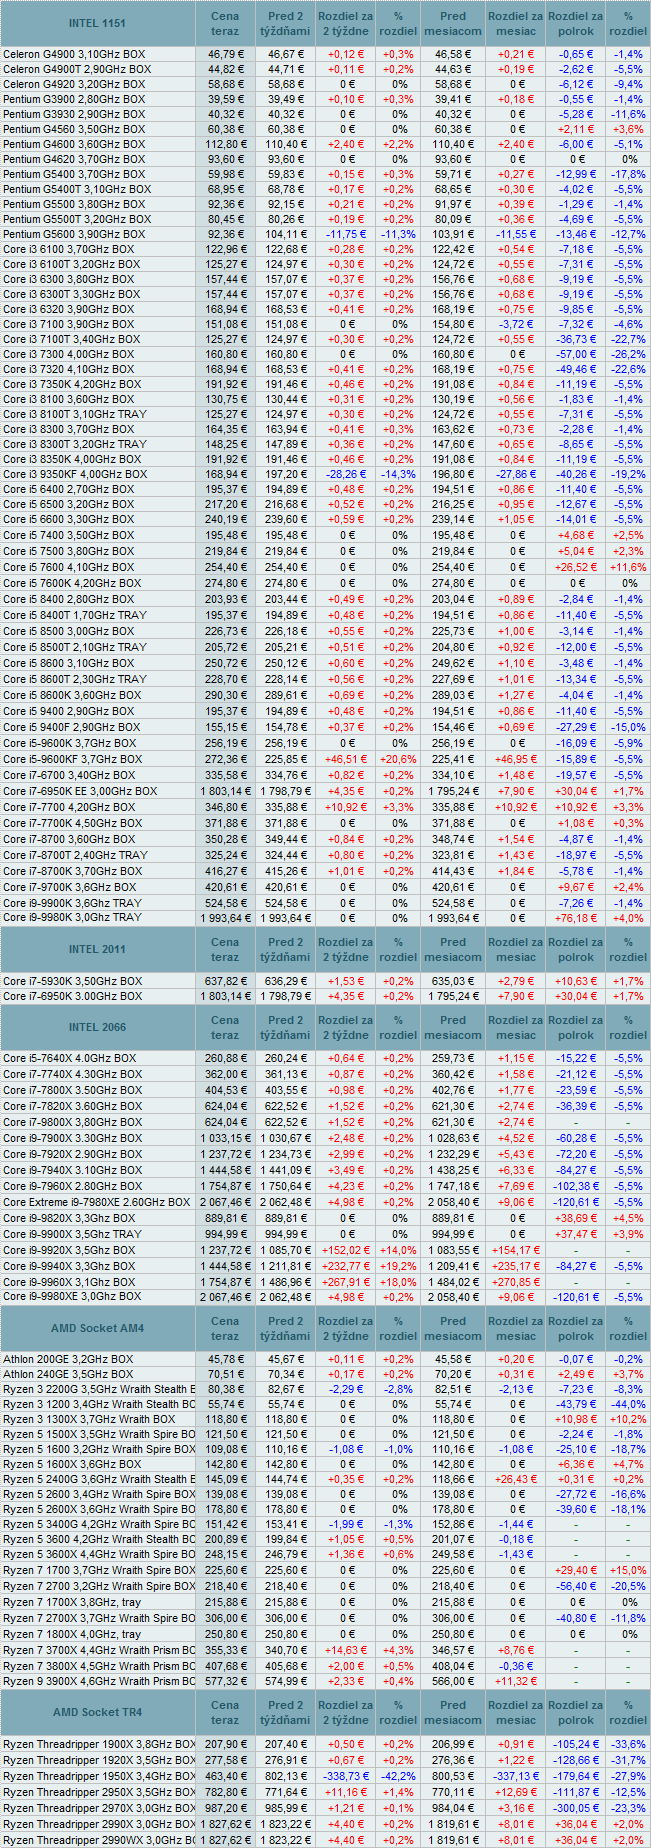Click 'Pred mesiacom' header in INTEL 2066 section
Screen dimensions: 651x1848
point(453,1027)
